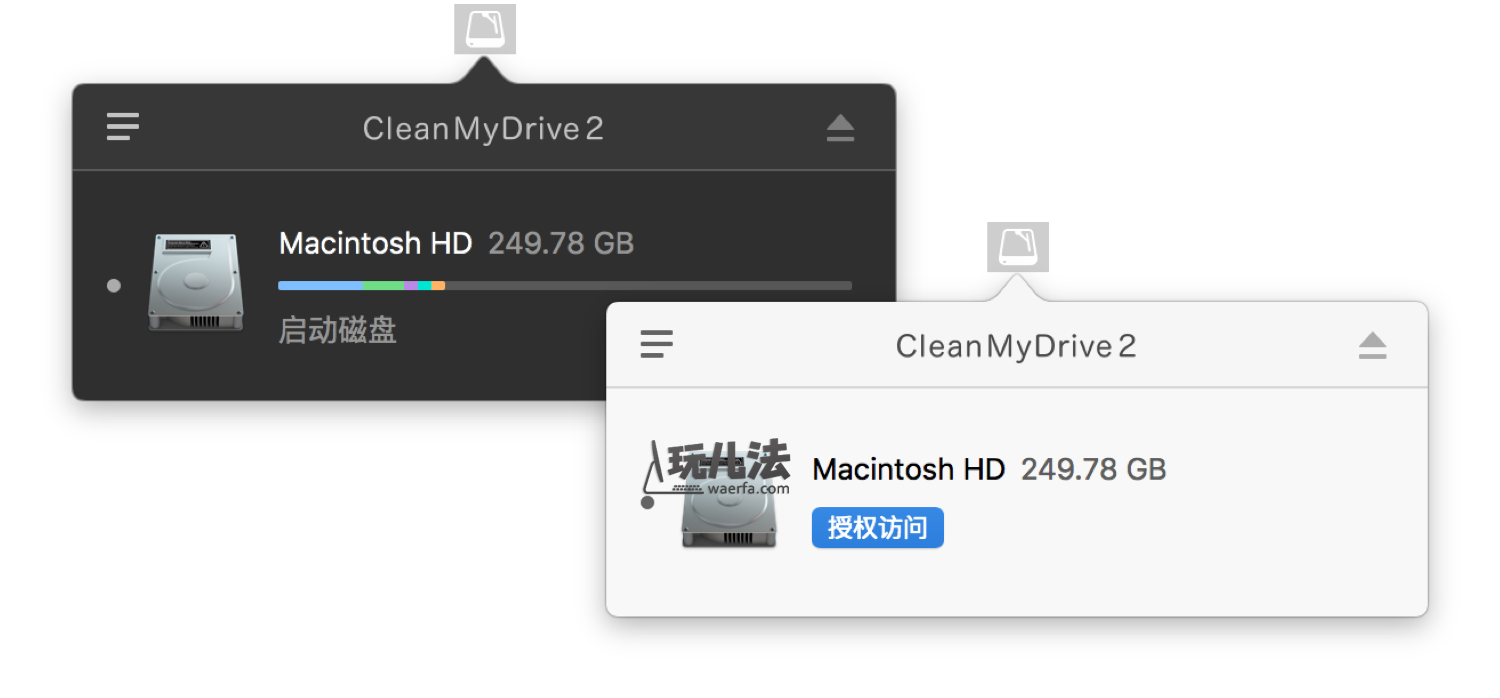Click Macintosh HD name in dark panel

click(375, 243)
